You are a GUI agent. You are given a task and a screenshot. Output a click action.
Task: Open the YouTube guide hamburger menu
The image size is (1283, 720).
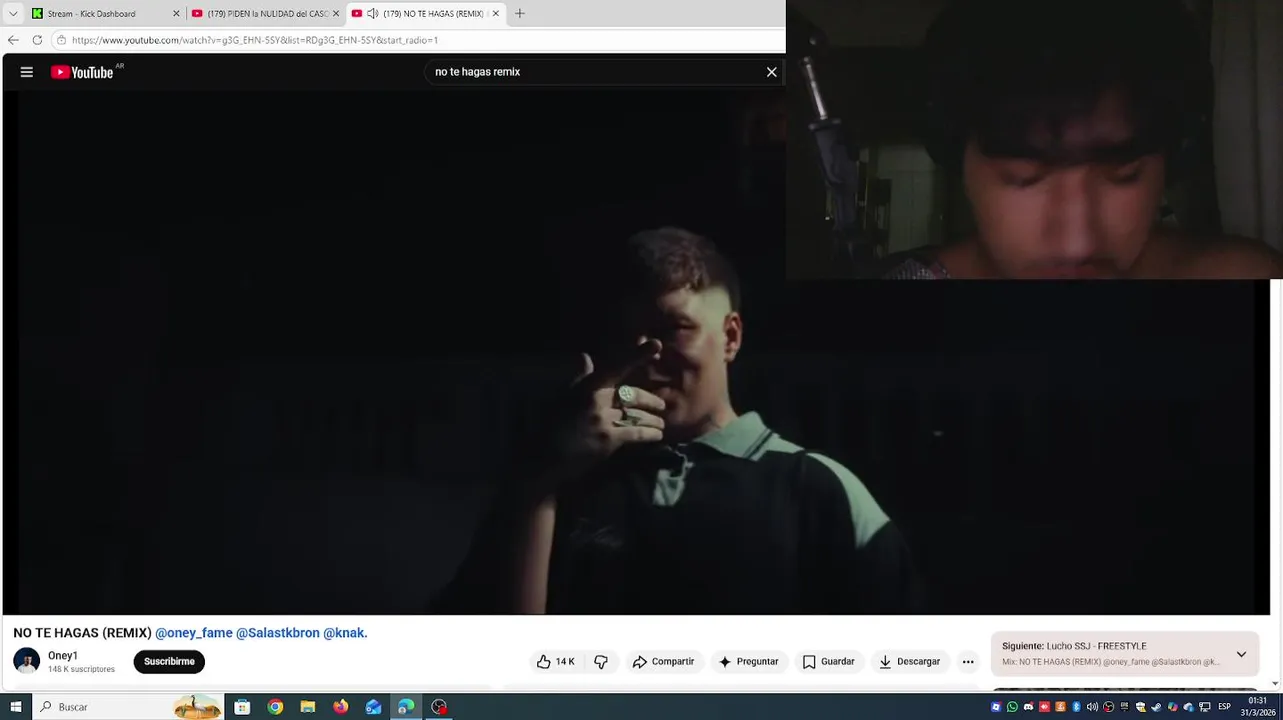click(27, 72)
